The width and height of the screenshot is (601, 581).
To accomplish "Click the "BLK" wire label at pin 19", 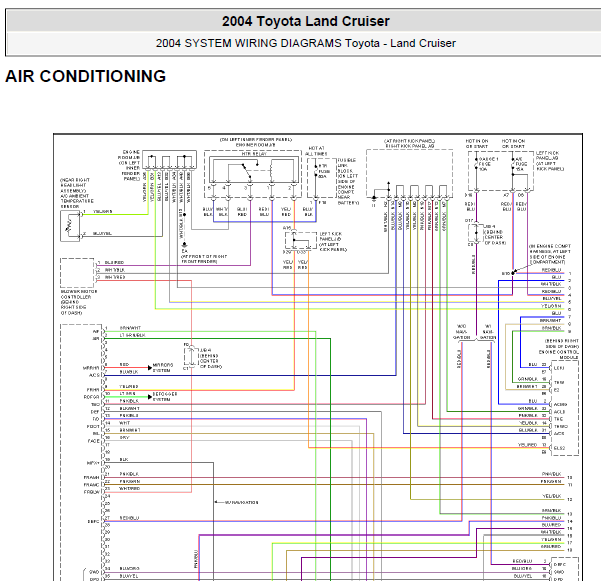I will click(123, 459).
